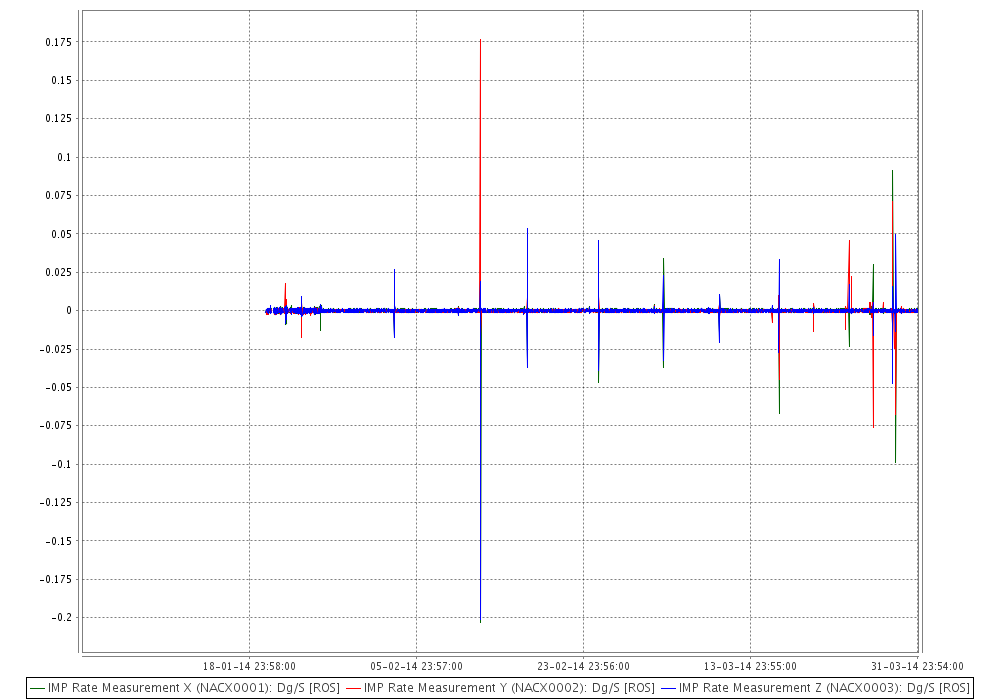Click the green line swatch in the legend
Image resolution: width=1000 pixels, height=700 pixels.
tap(38, 689)
